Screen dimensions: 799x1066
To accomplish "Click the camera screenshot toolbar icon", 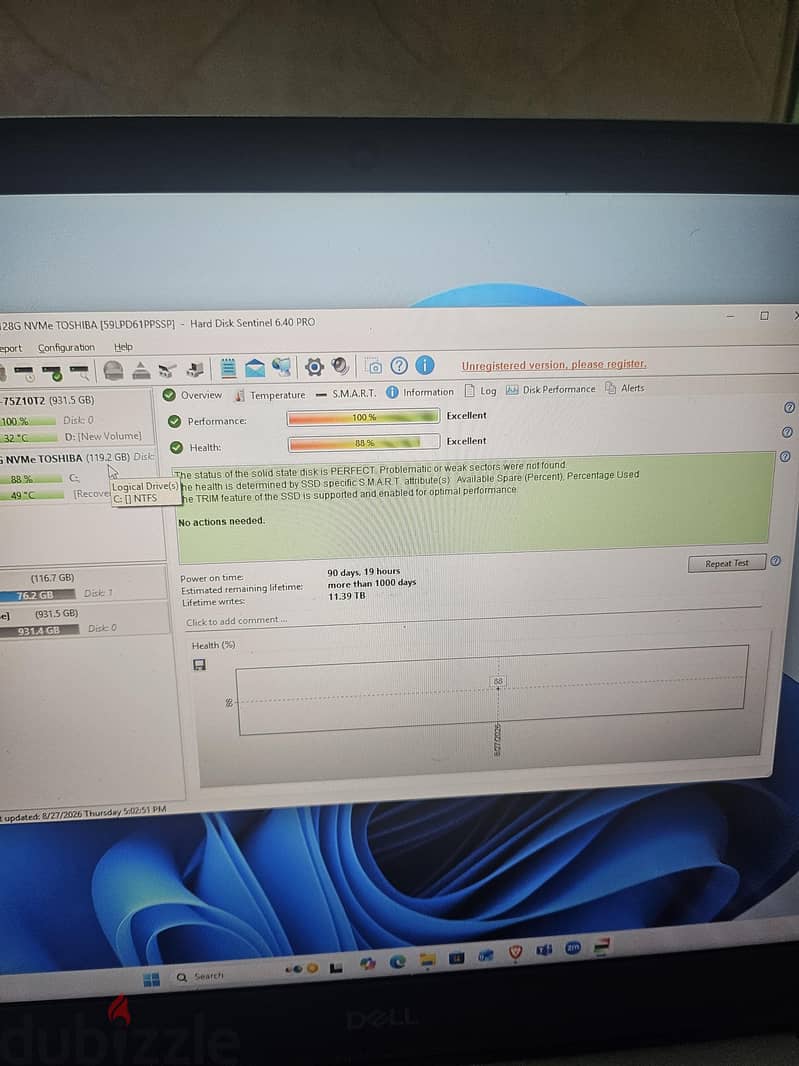I will coord(373,366).
